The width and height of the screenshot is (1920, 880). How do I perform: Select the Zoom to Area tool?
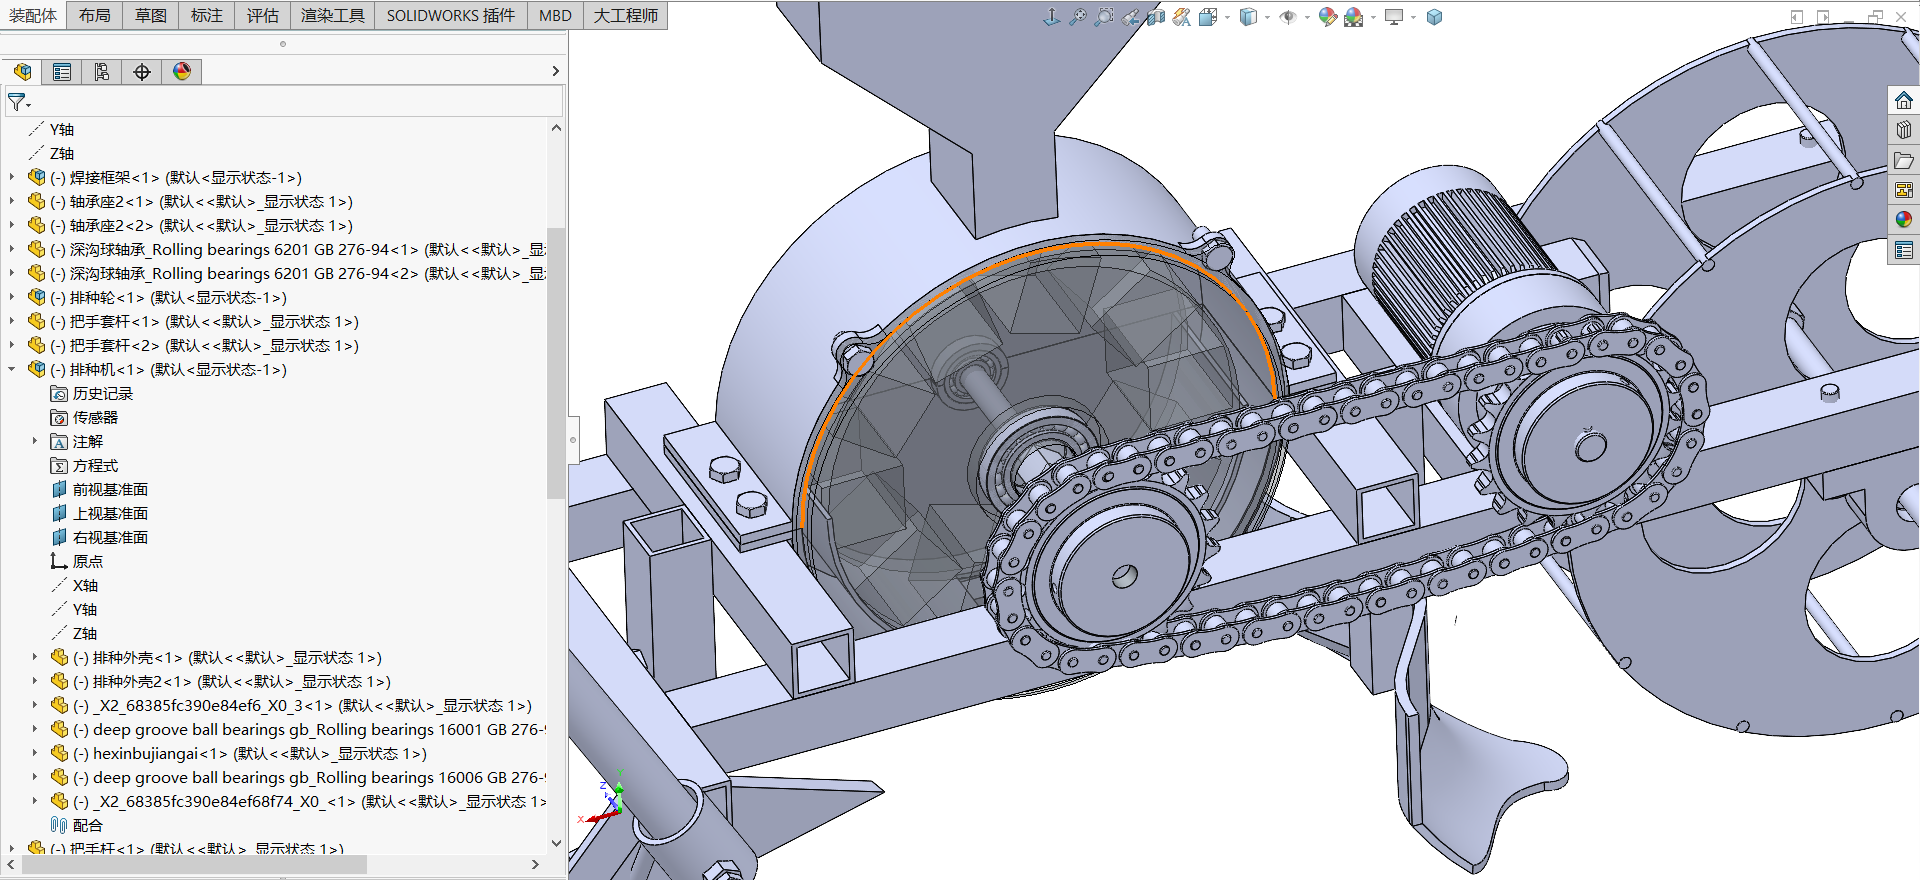click(x=1103, y=17)
